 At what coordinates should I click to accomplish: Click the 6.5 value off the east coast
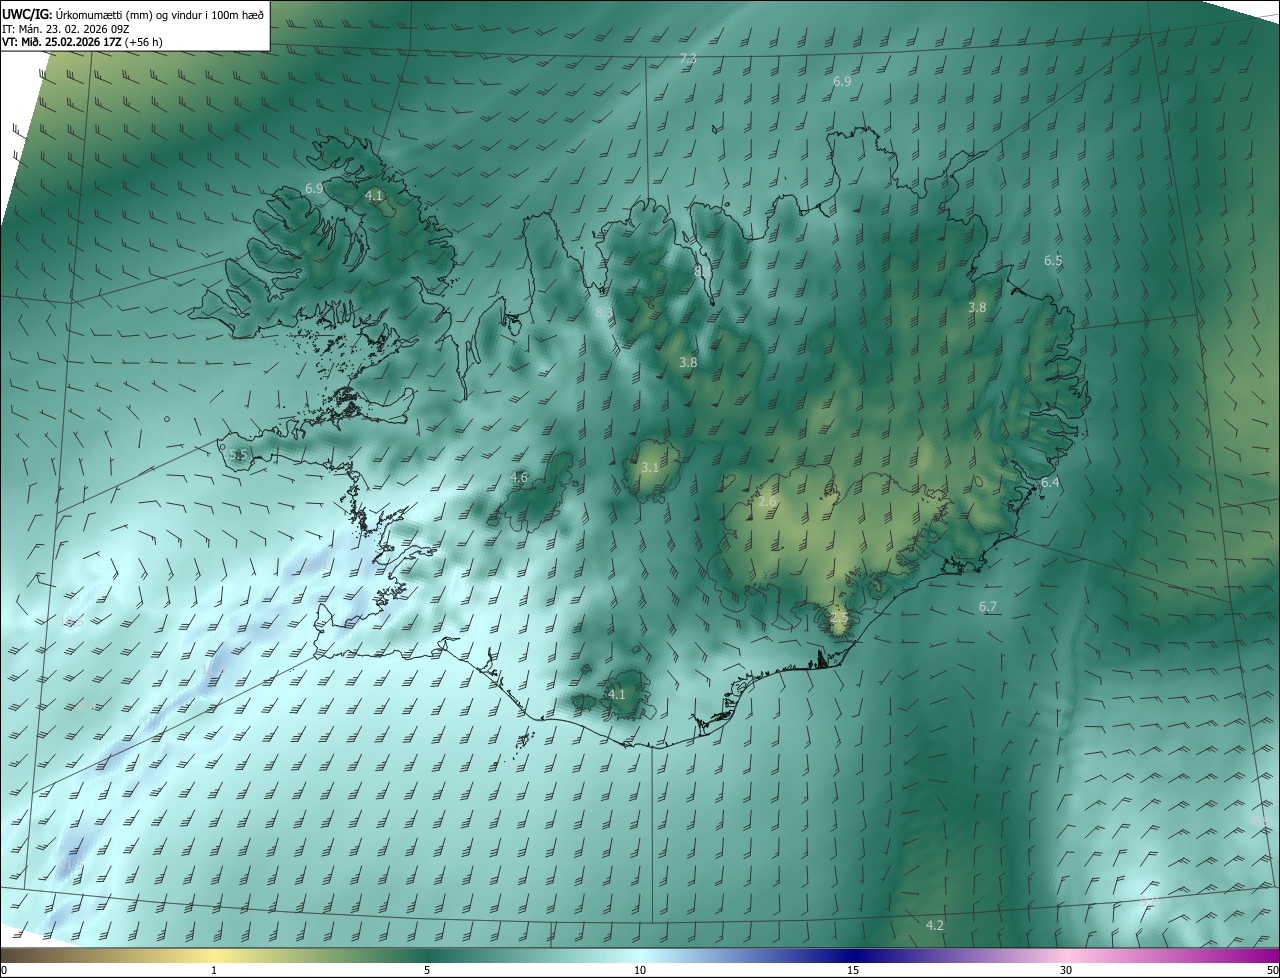click(x=1053, y=260)
